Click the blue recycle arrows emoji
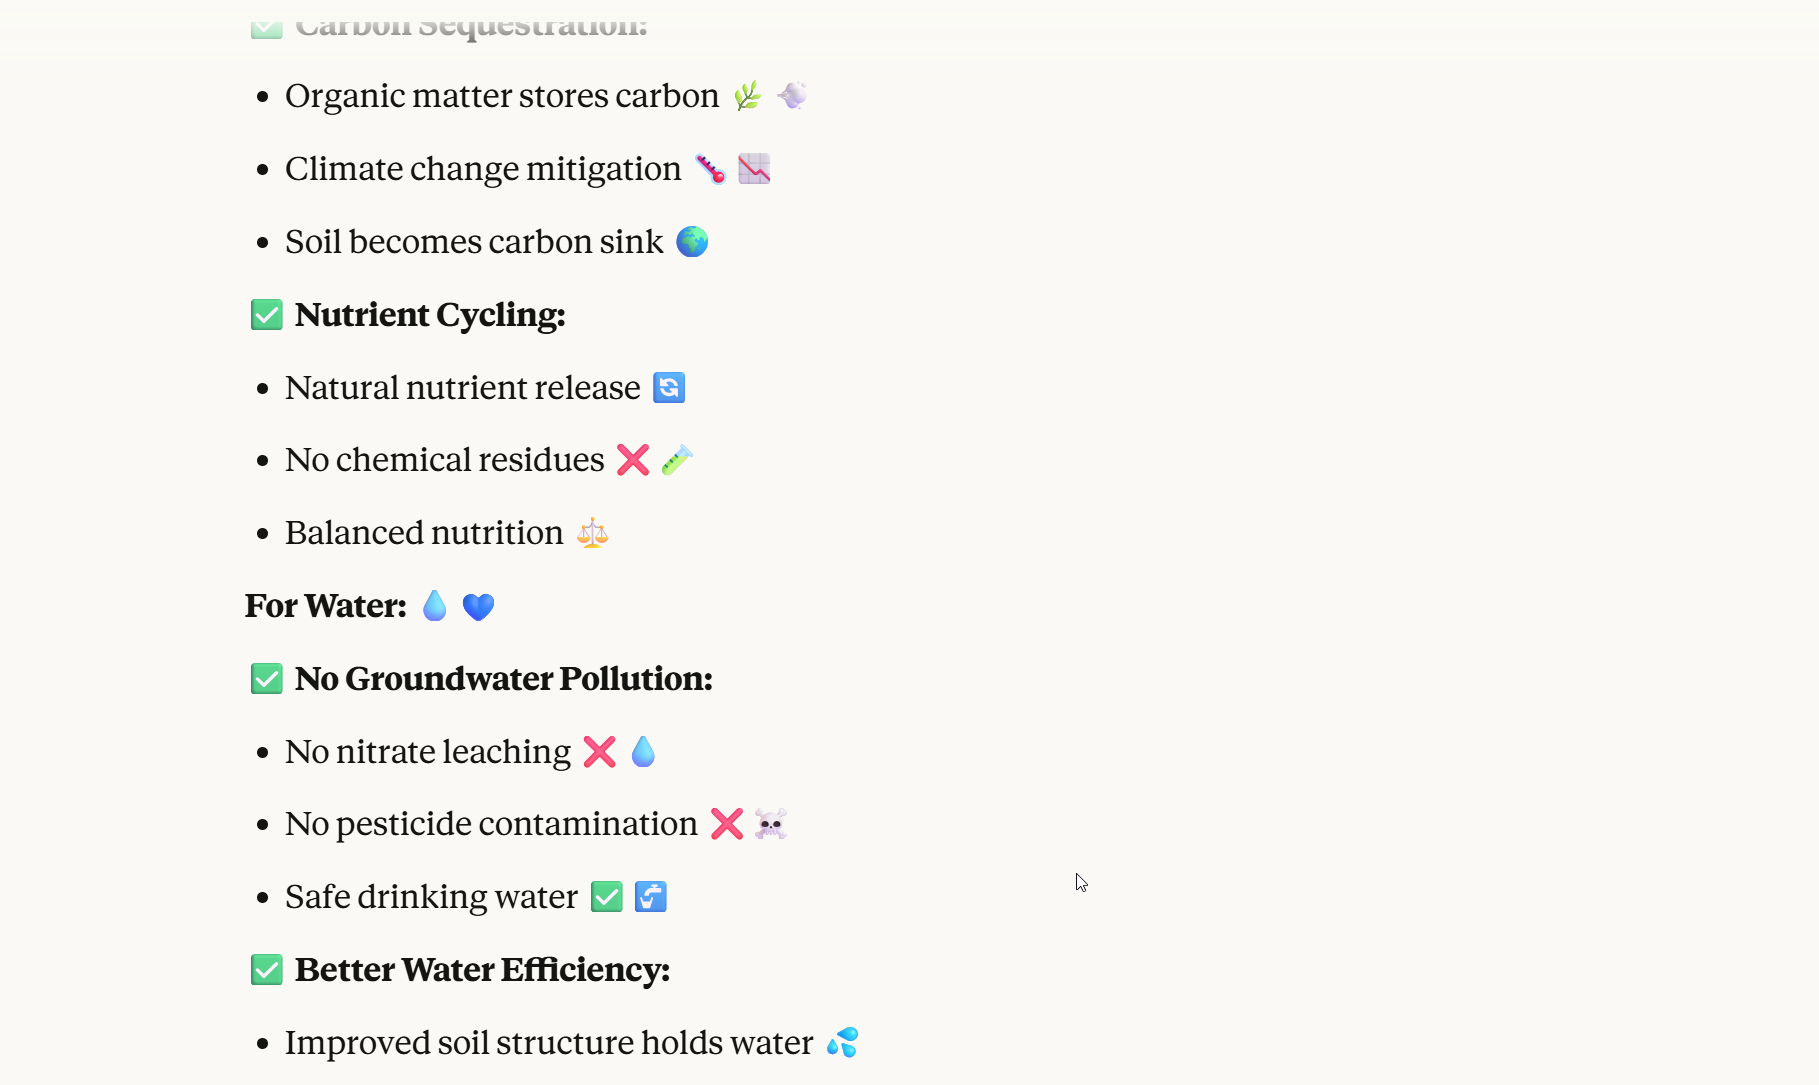Screen dimensions: 1819x1085 pos(669,388)
